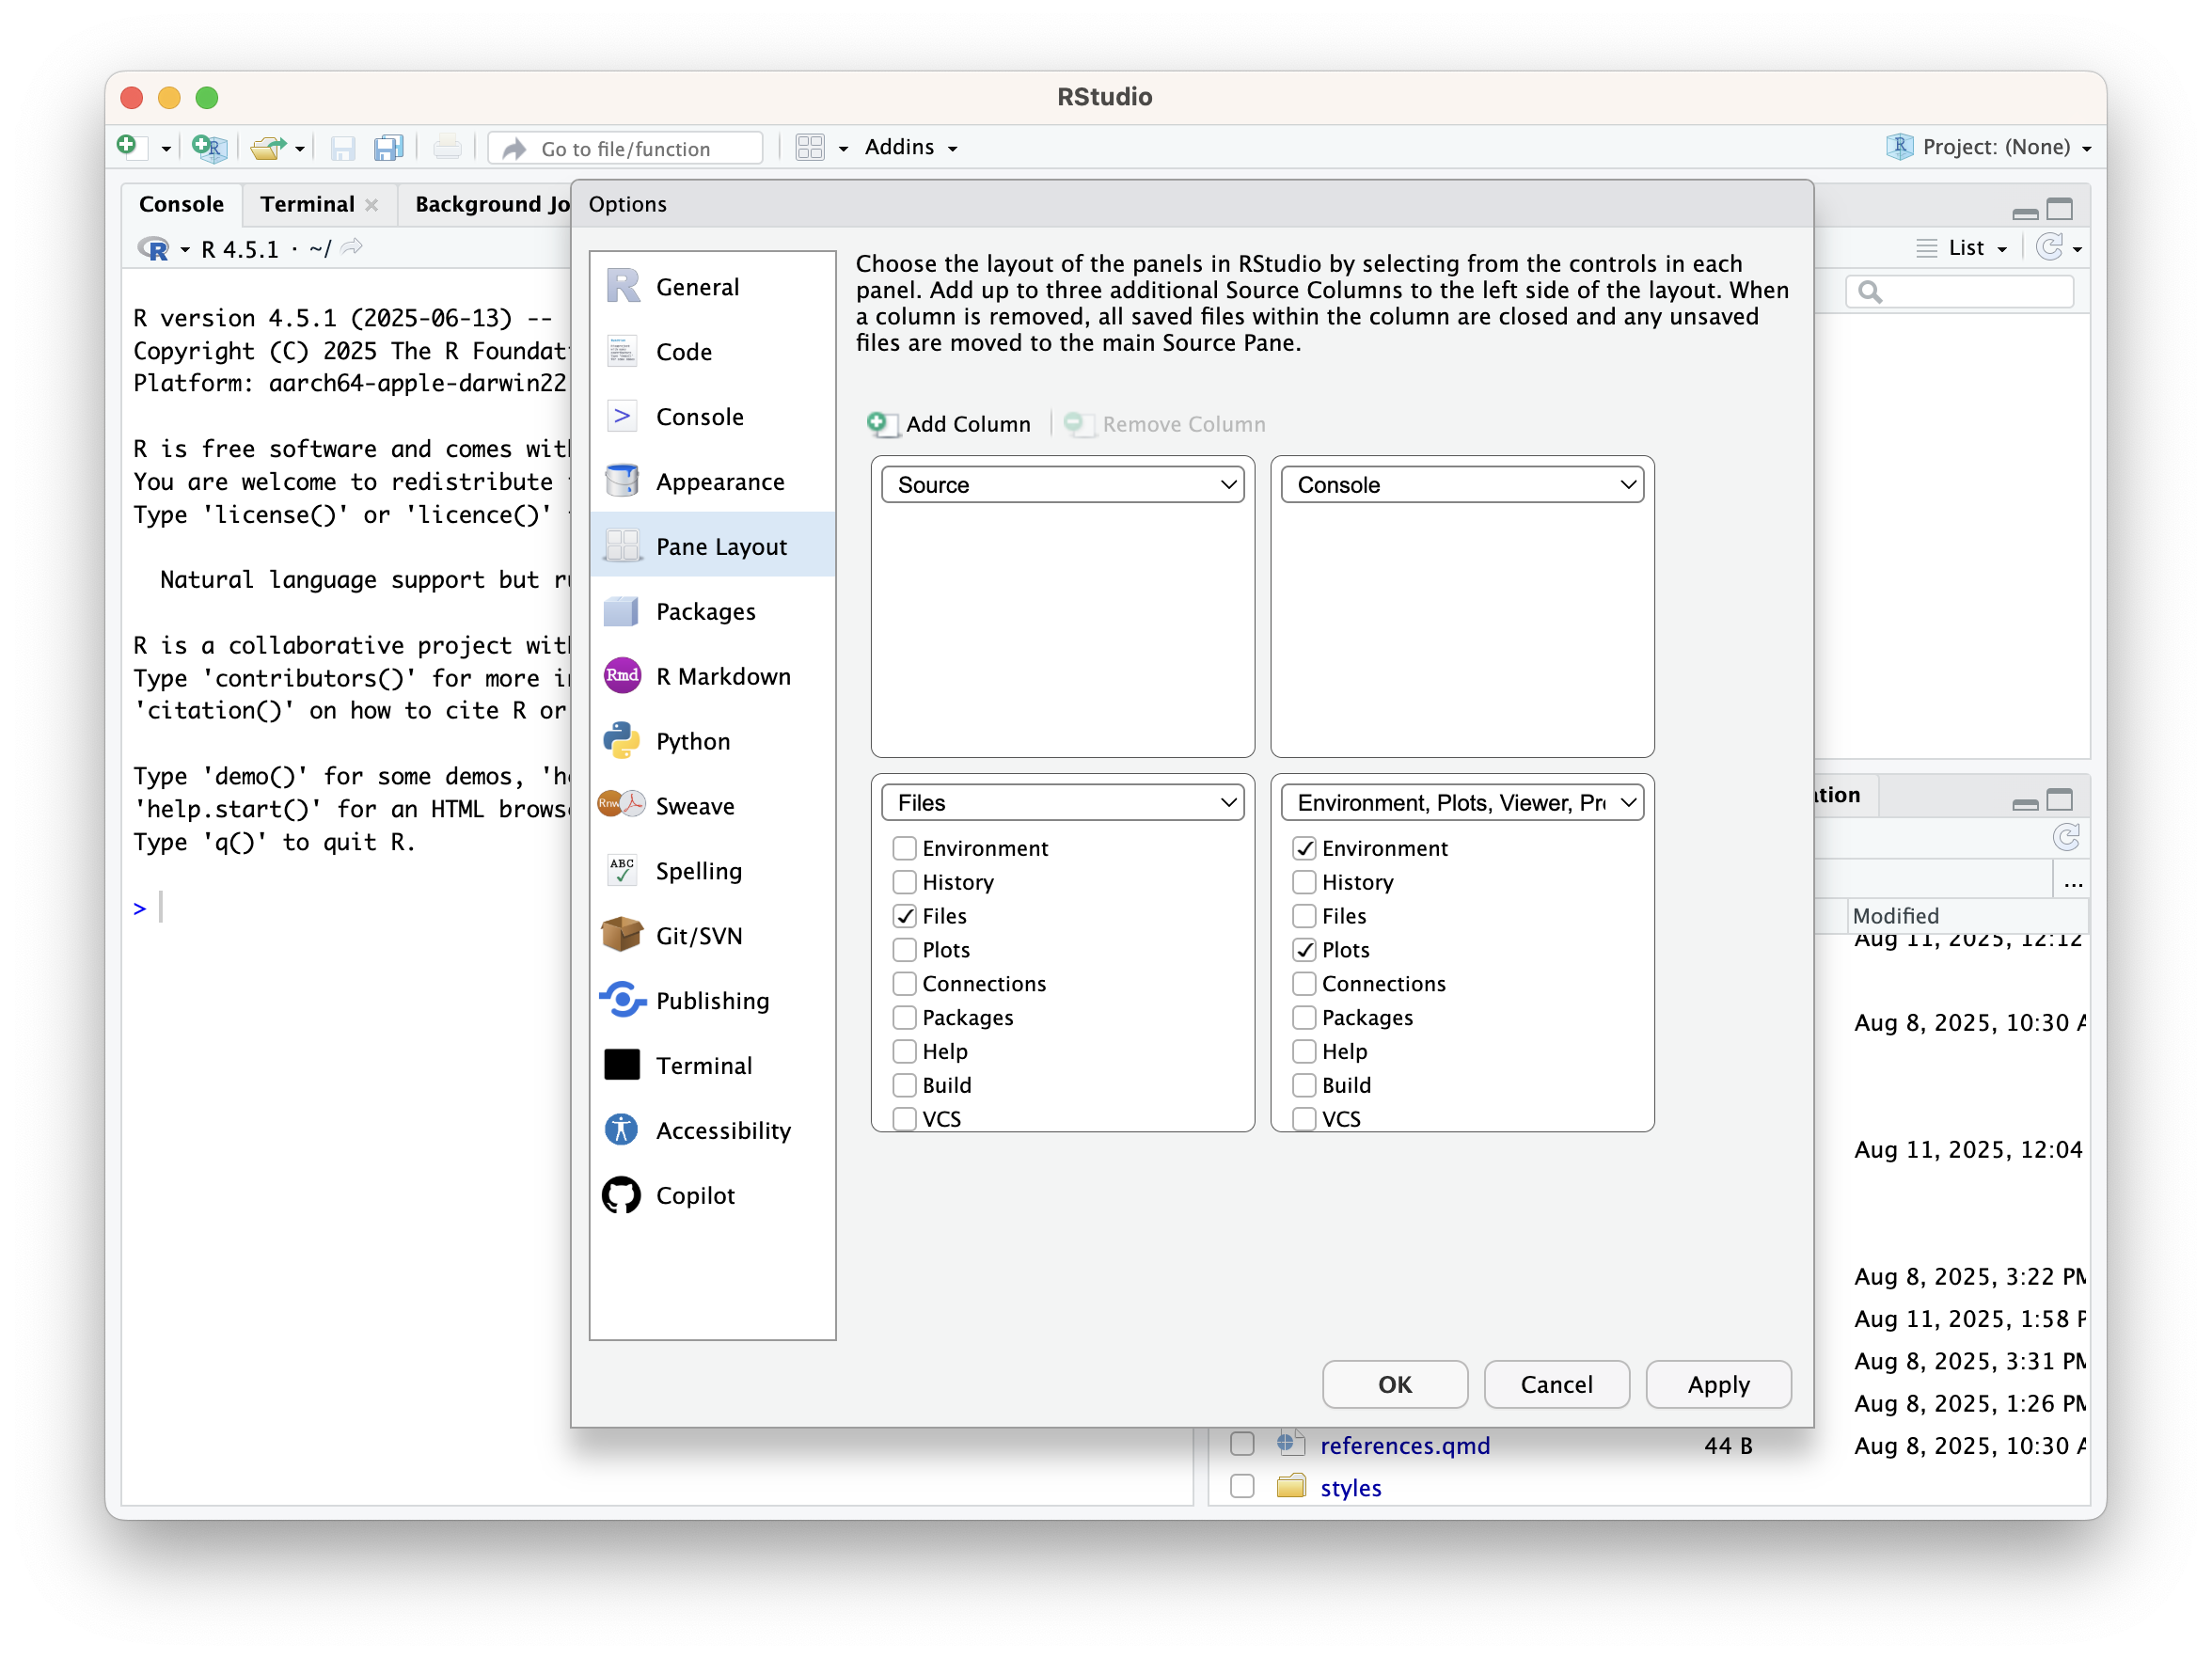Open the Source pane dropdown
The height and width of the screenshot is (1659, 2212).
click(1063, 485)
